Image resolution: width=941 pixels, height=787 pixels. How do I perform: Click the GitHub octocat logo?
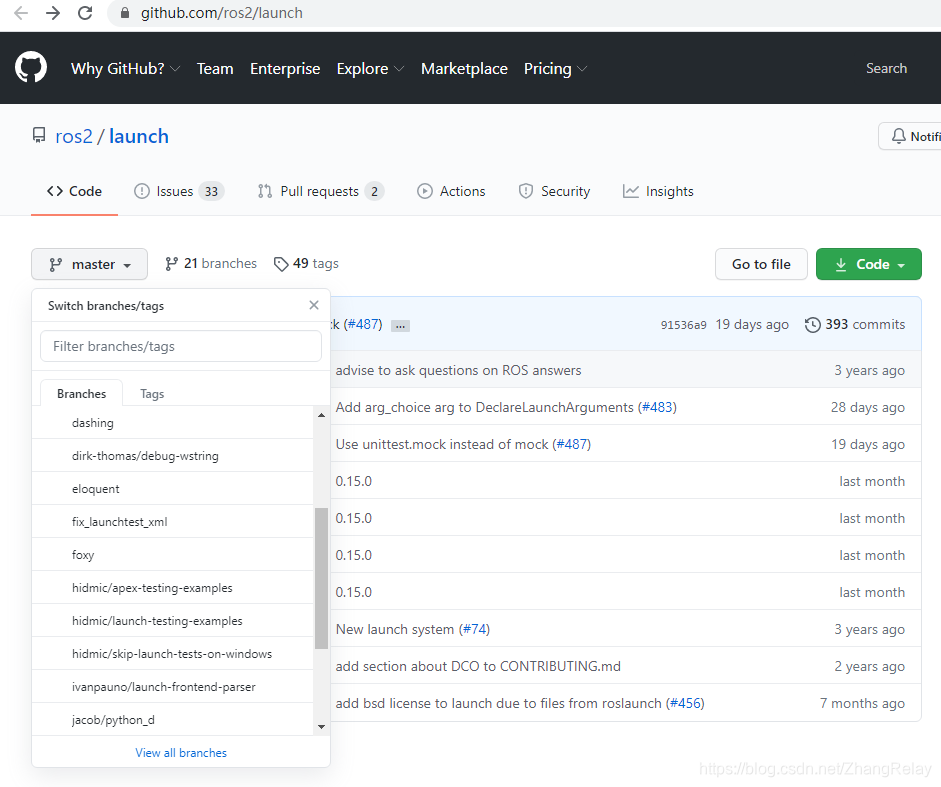tap(30, 67)
